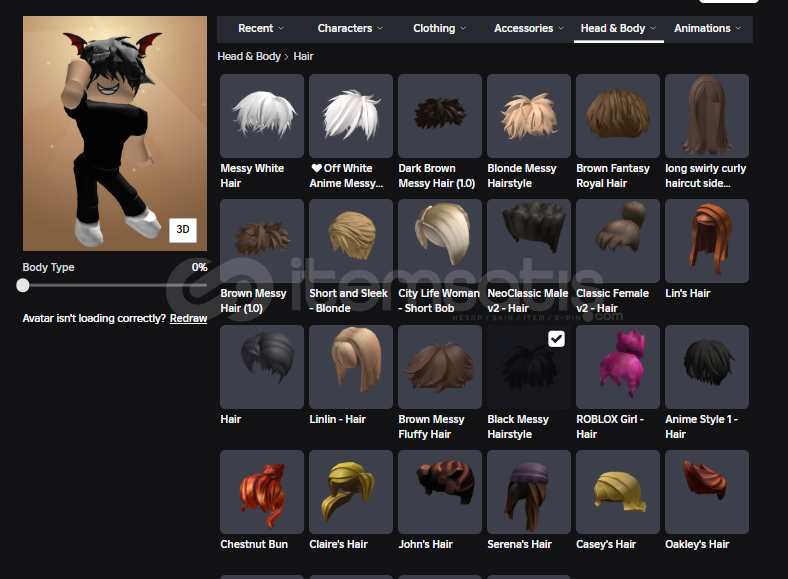This screenshot has width=788, height=579.
Task: Expand the Accessories dropdown chevron
Action: point(561,29)
